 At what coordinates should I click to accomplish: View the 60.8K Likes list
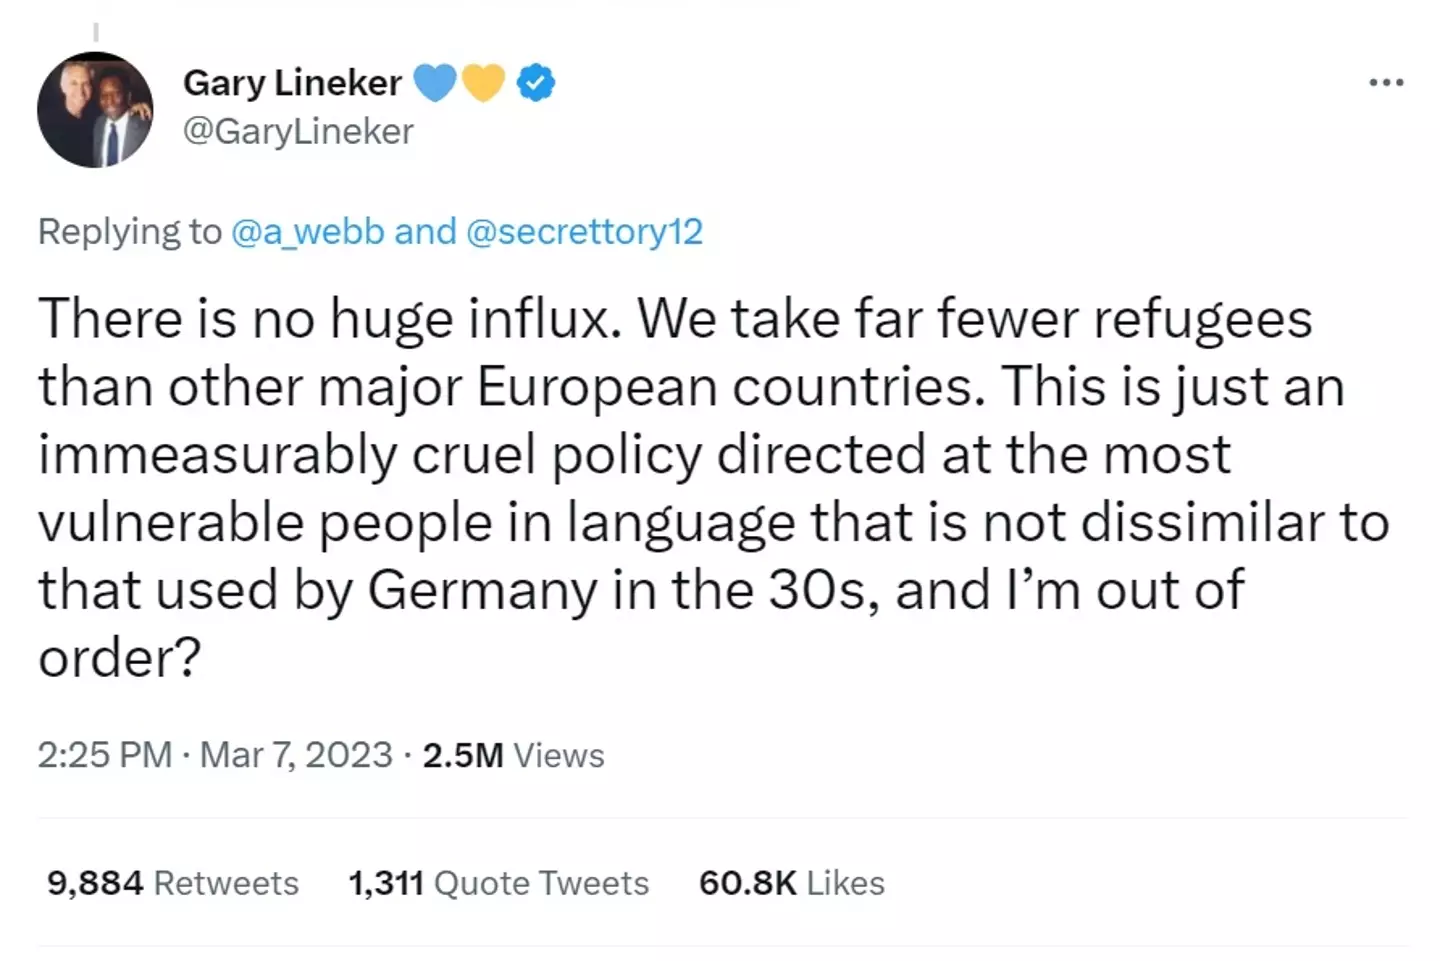pyautogui.click(x=791, y=883)
